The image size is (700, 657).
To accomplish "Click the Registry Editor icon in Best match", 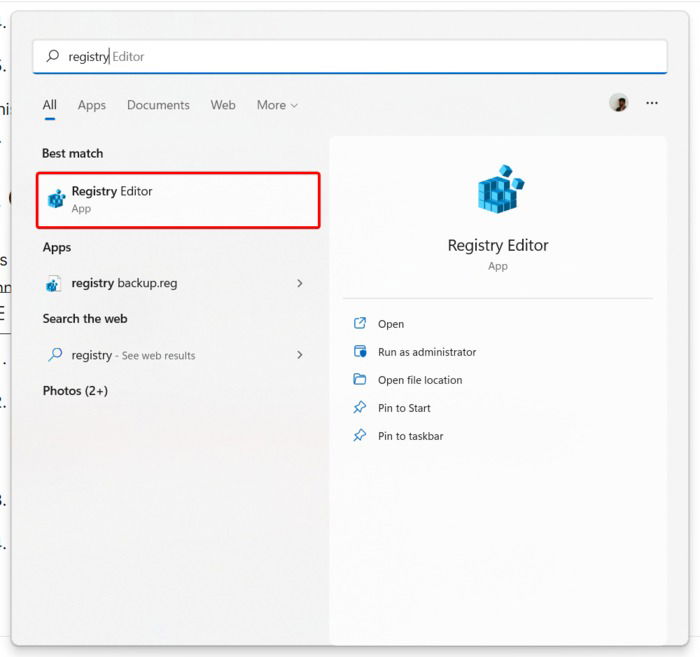I will tap(57, 199).
